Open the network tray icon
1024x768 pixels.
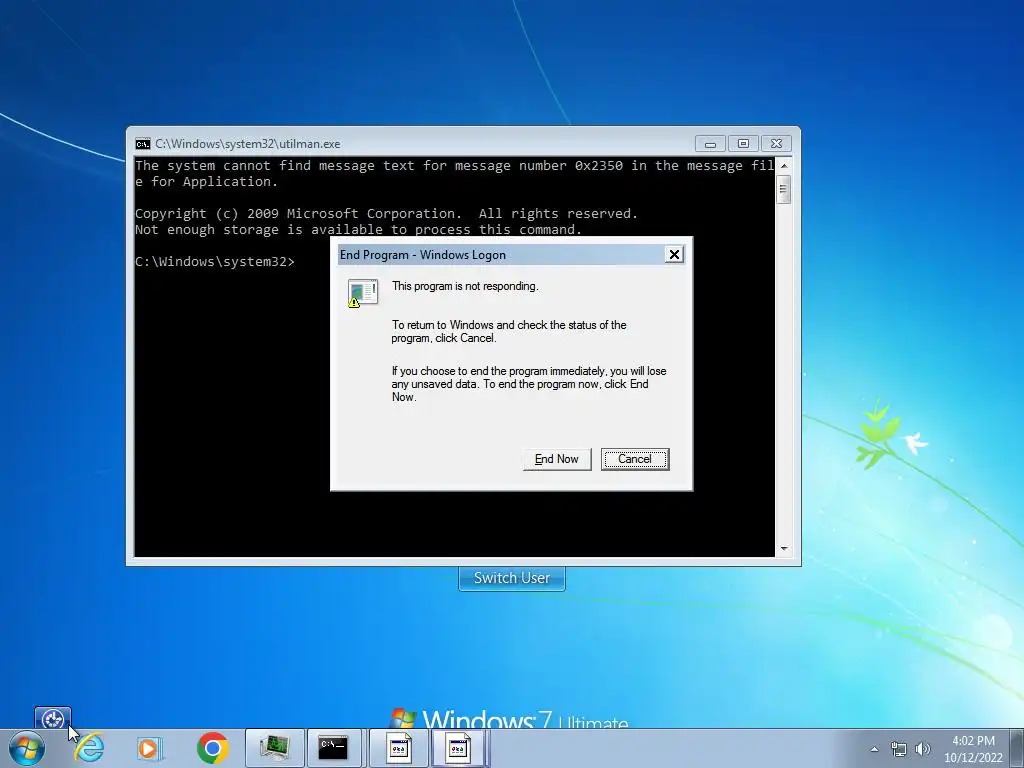pyautogui.click(x=899, y=749)
